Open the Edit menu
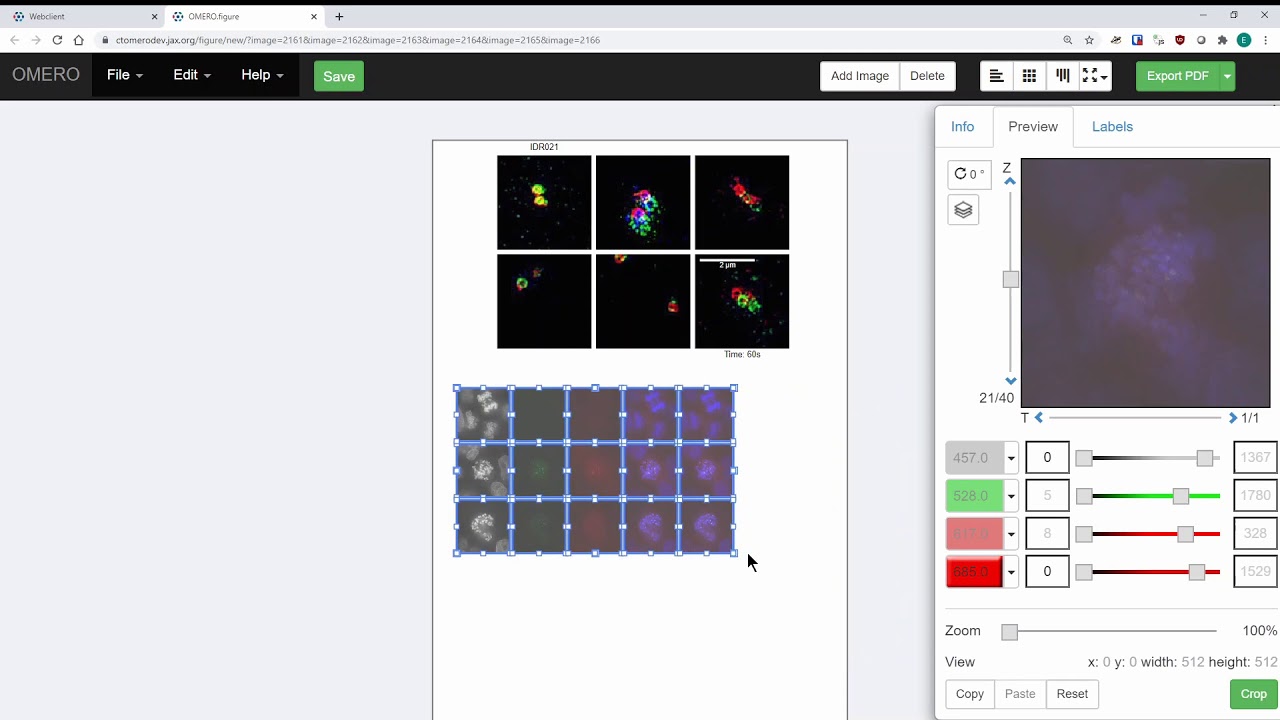The width and height of the screenshot is (1280, 720). click(192, 75)
